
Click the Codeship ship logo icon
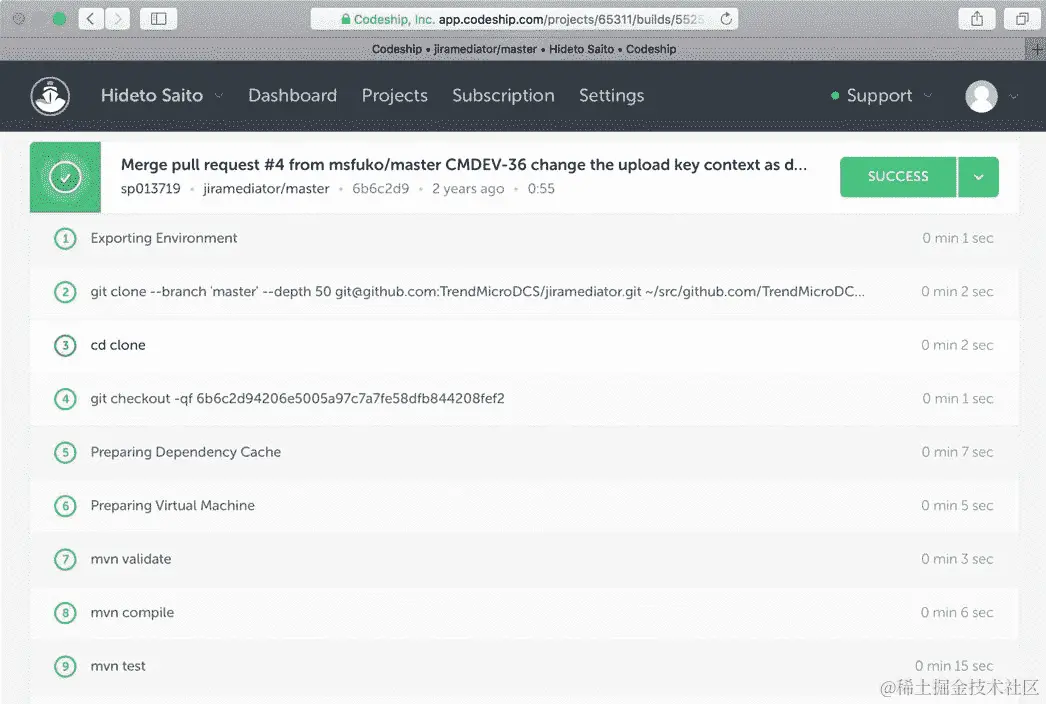[x=50, y=96]
